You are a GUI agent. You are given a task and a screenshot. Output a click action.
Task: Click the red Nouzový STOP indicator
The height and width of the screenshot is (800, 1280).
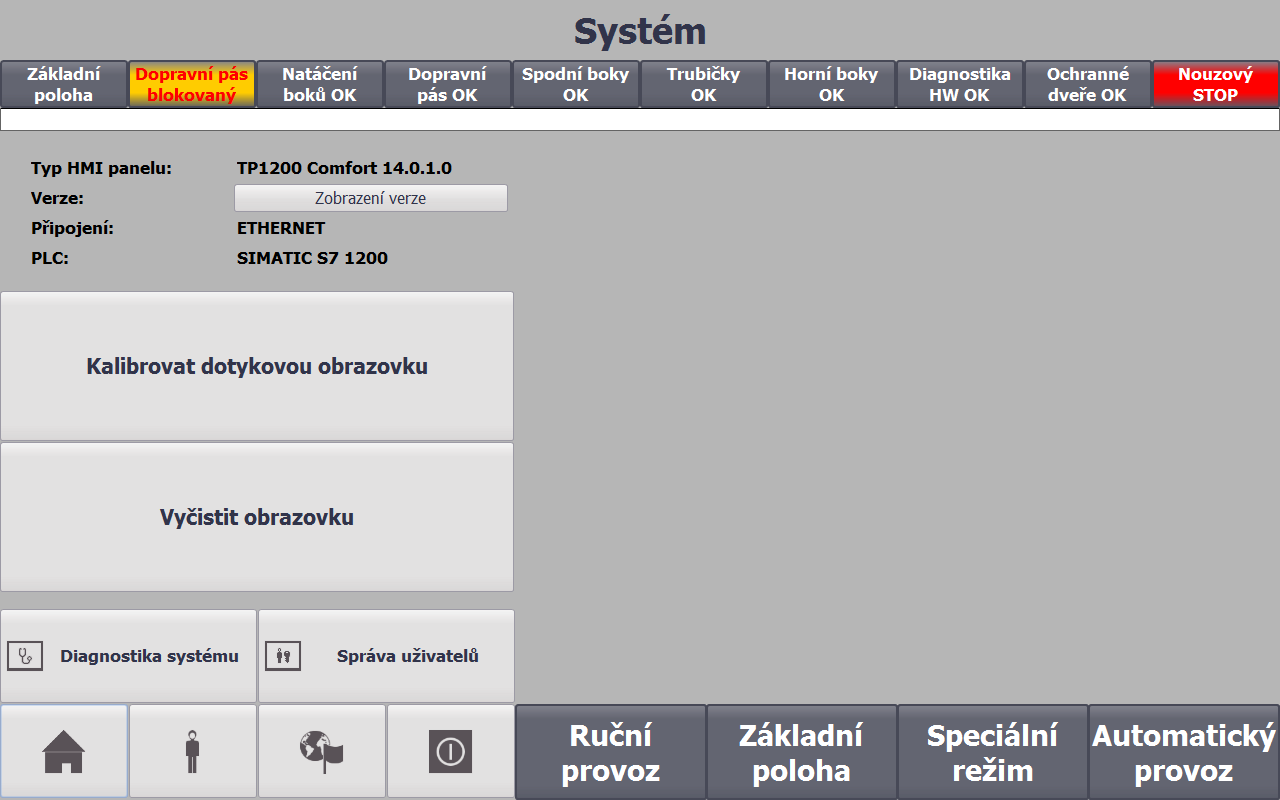coord(1215,85)
